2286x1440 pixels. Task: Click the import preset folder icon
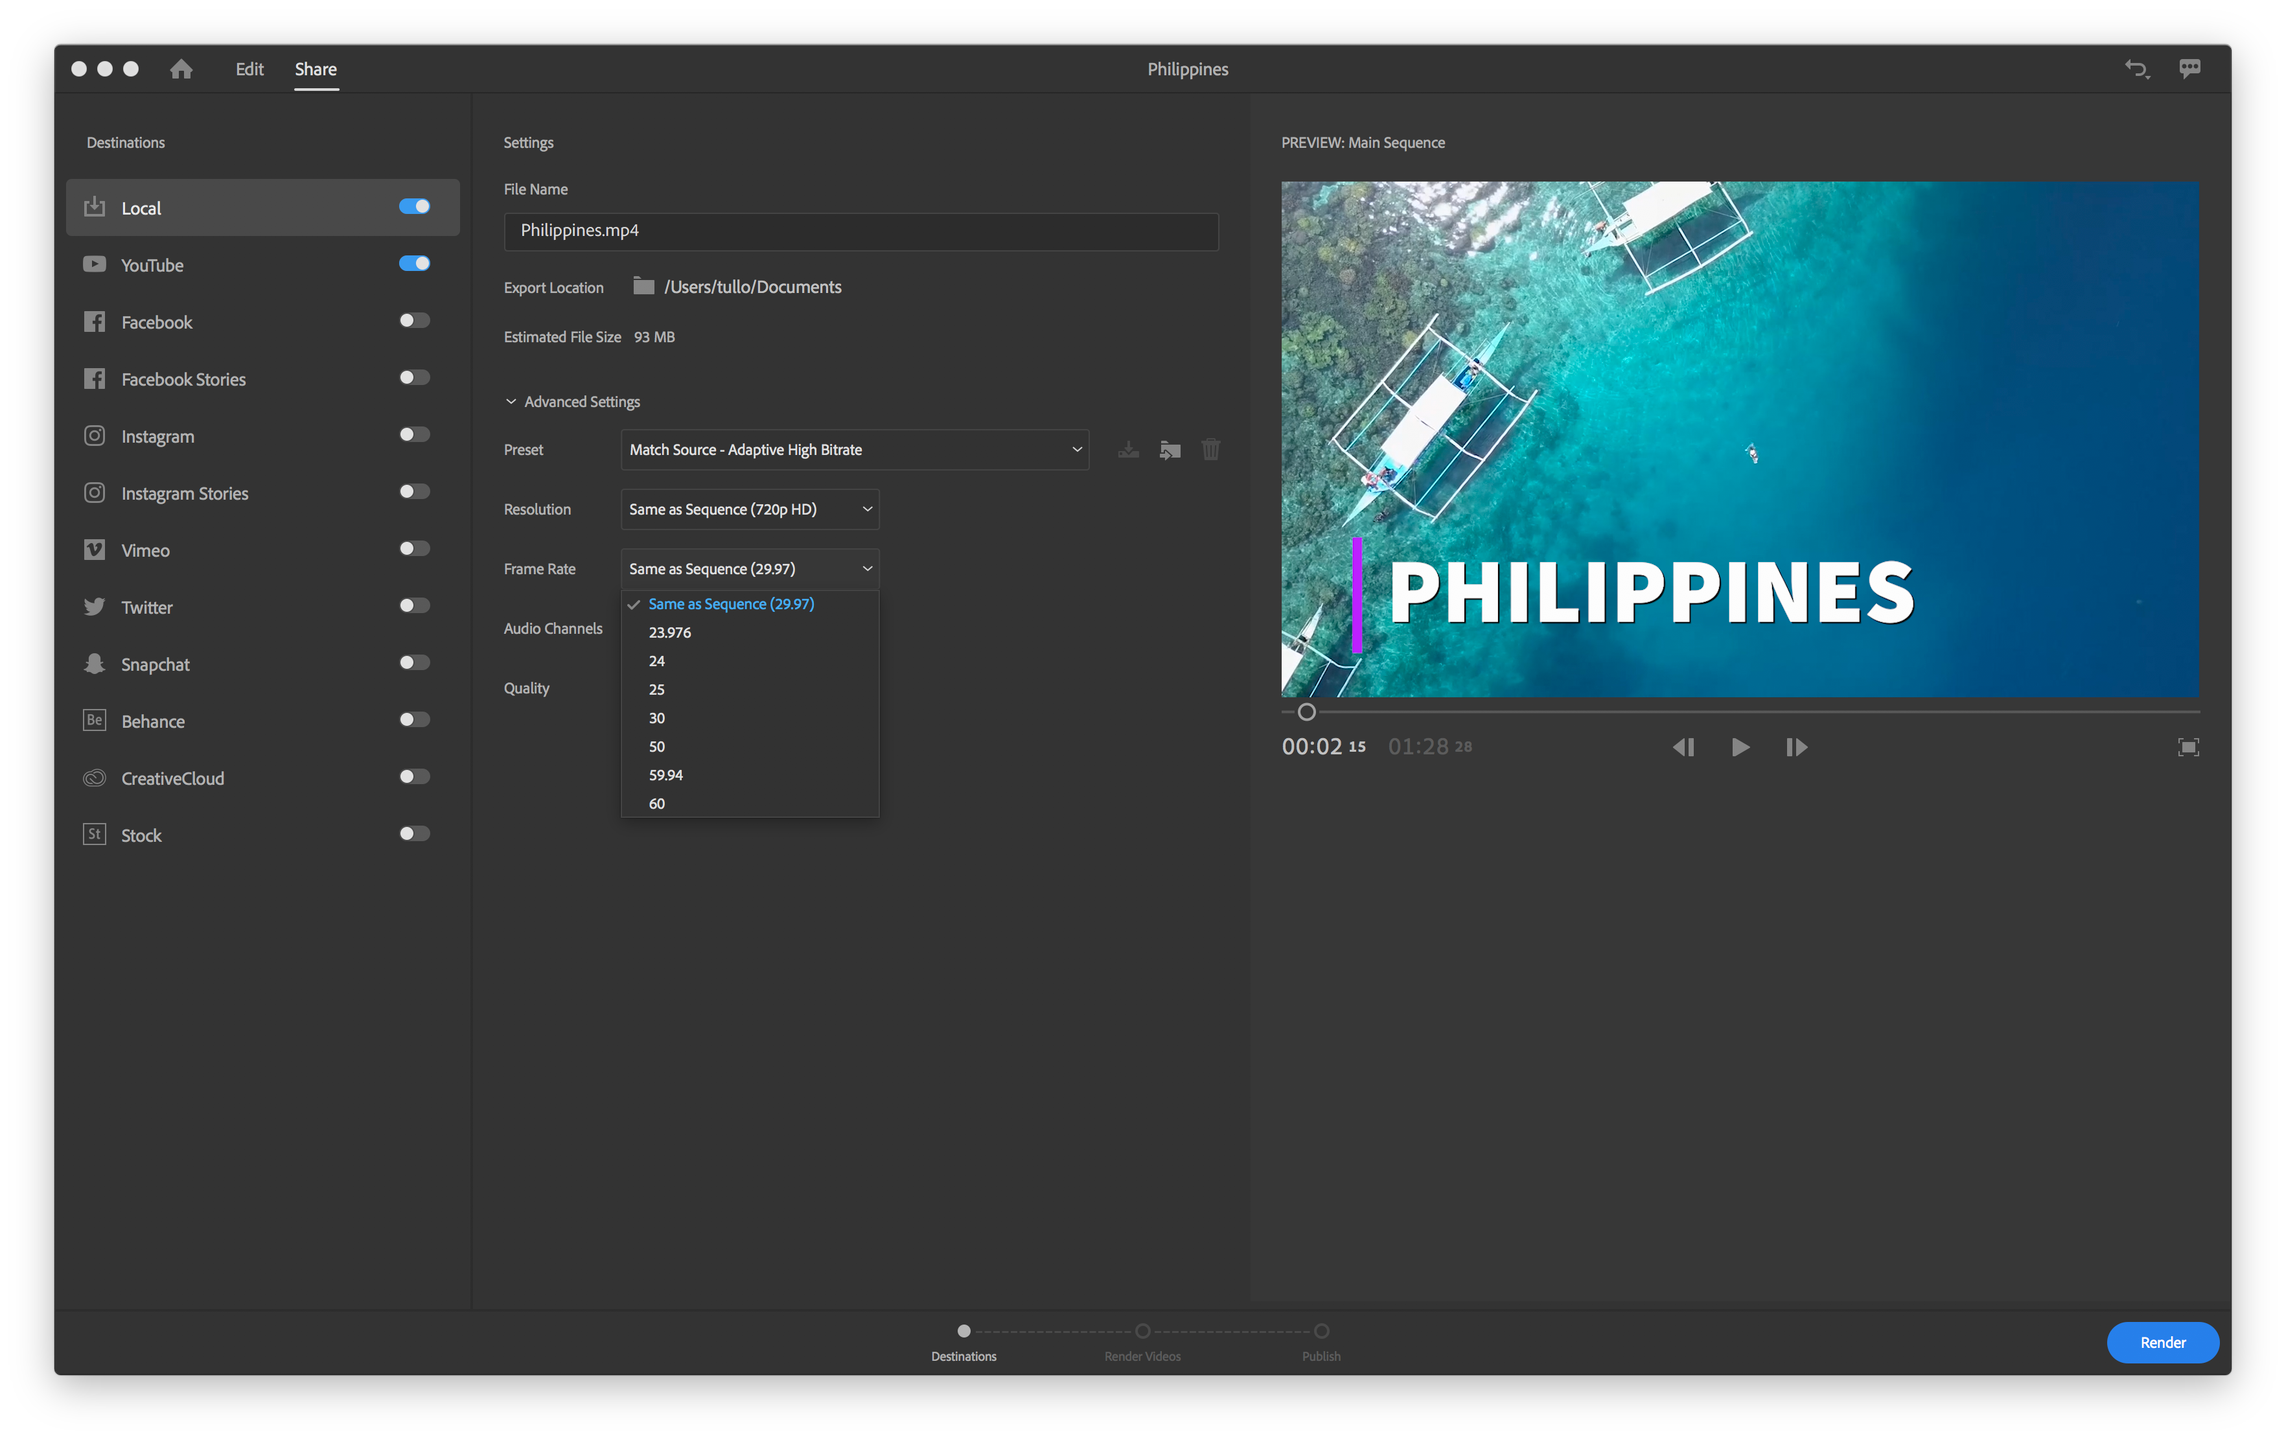pos(1169,450)
